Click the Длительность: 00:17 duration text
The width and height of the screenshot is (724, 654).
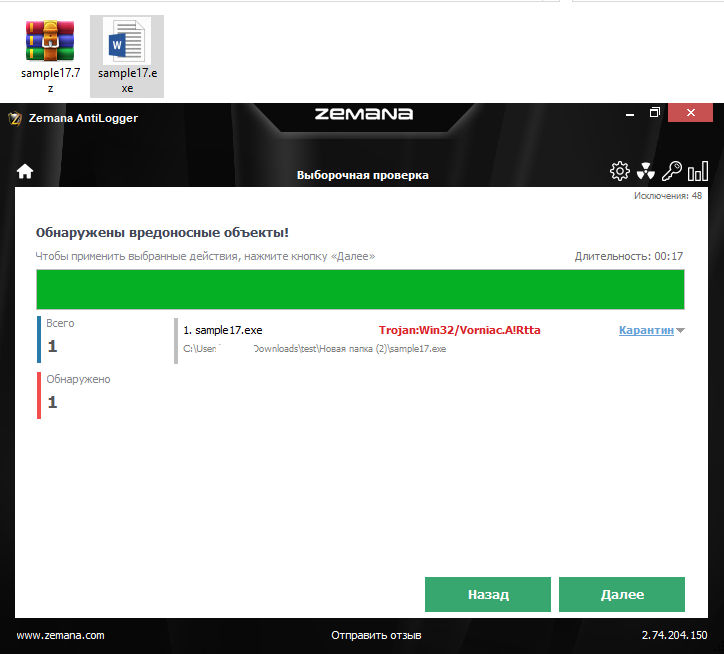click(628, 256)
